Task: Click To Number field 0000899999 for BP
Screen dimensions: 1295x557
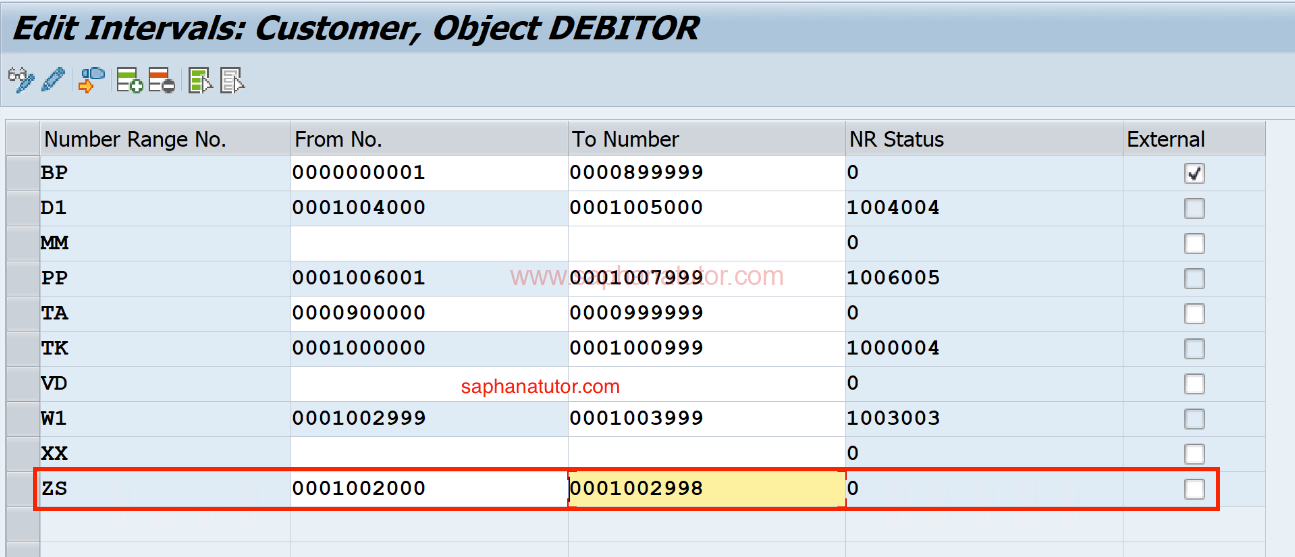Action: (706, 173)
